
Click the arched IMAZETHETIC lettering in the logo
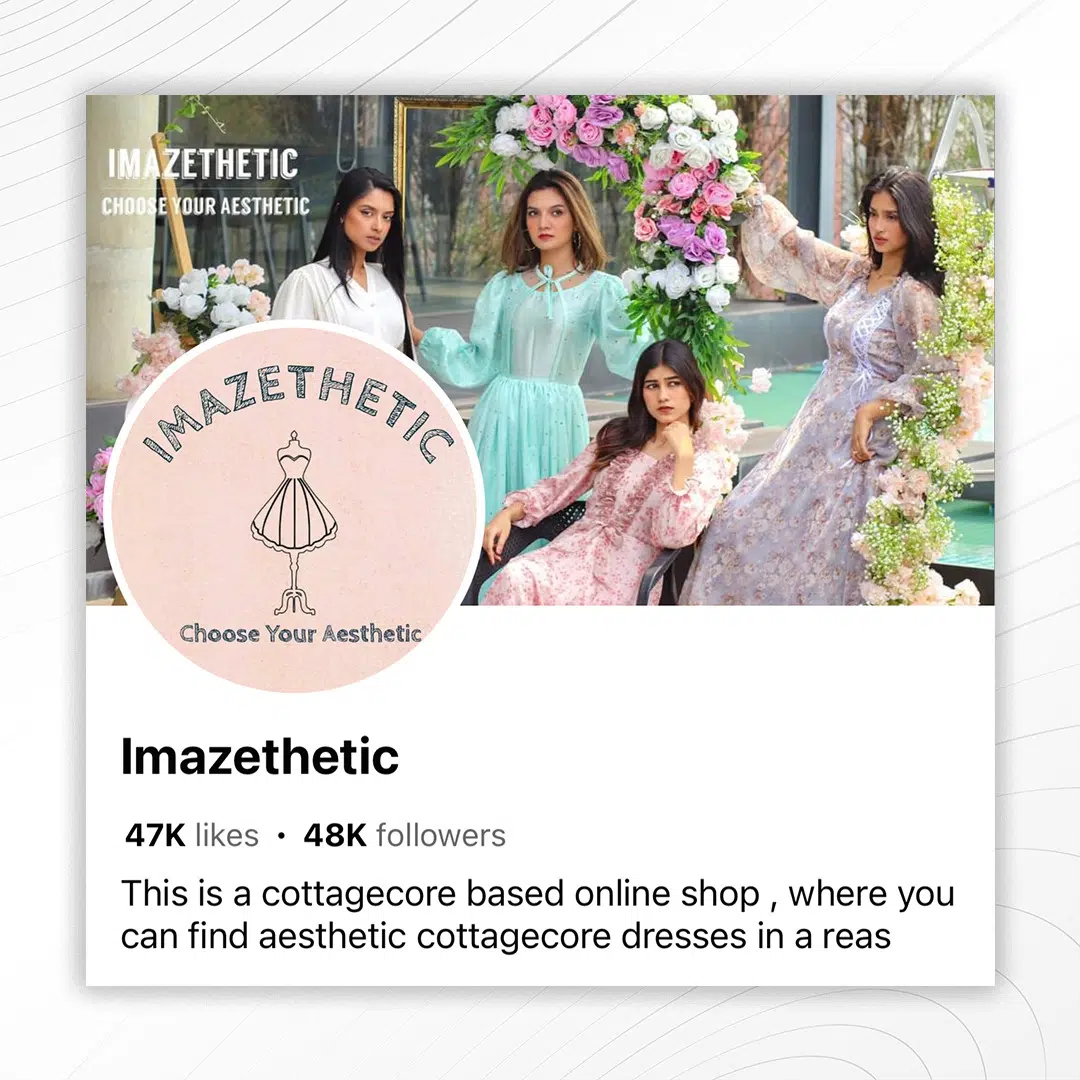pos(298,411)
